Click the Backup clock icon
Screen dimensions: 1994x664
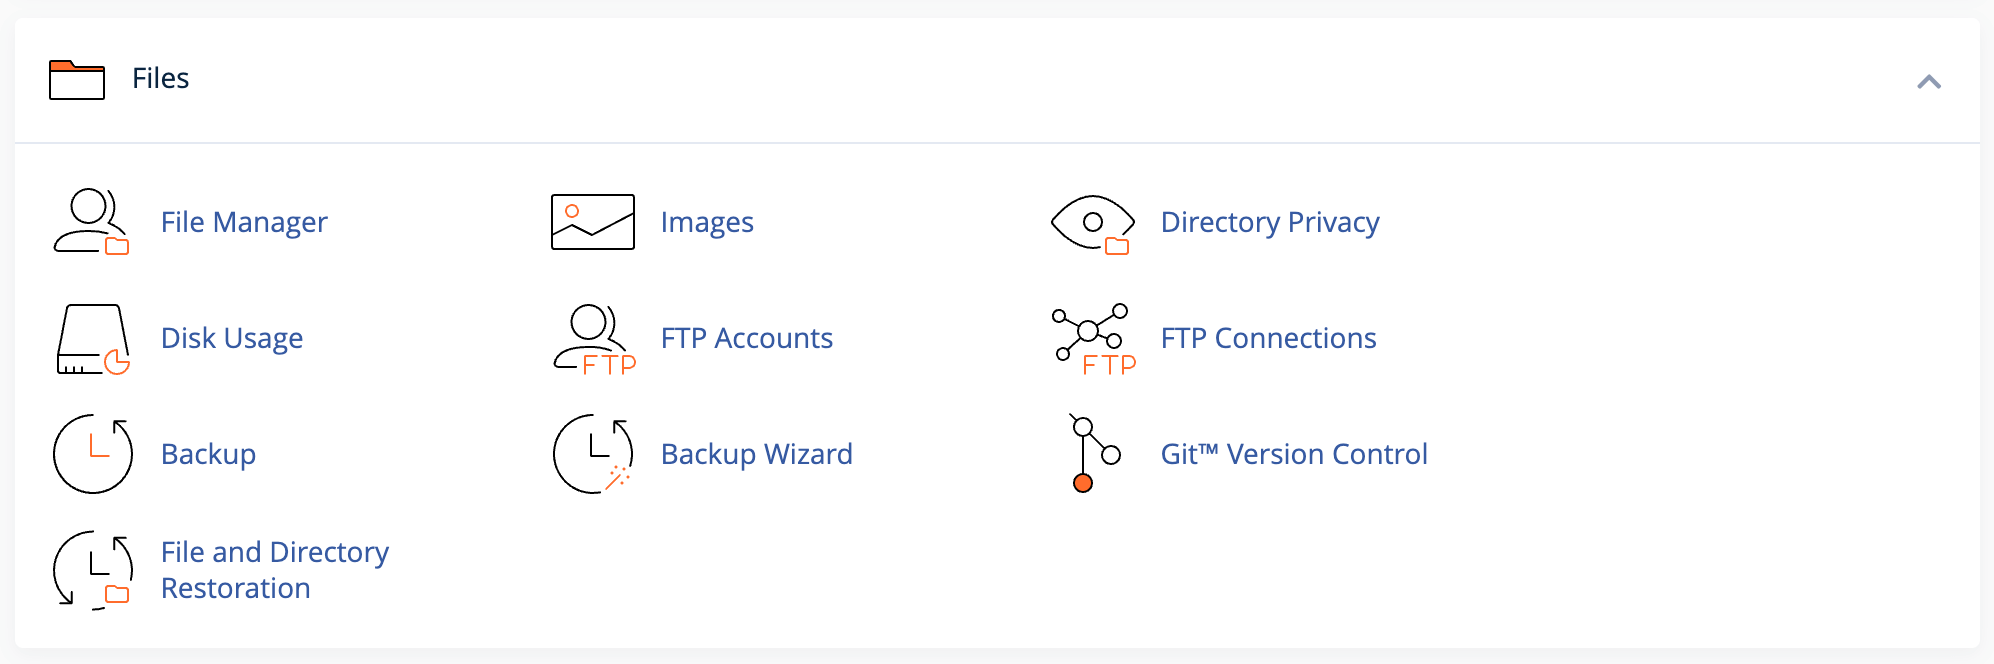click(91, 454)
